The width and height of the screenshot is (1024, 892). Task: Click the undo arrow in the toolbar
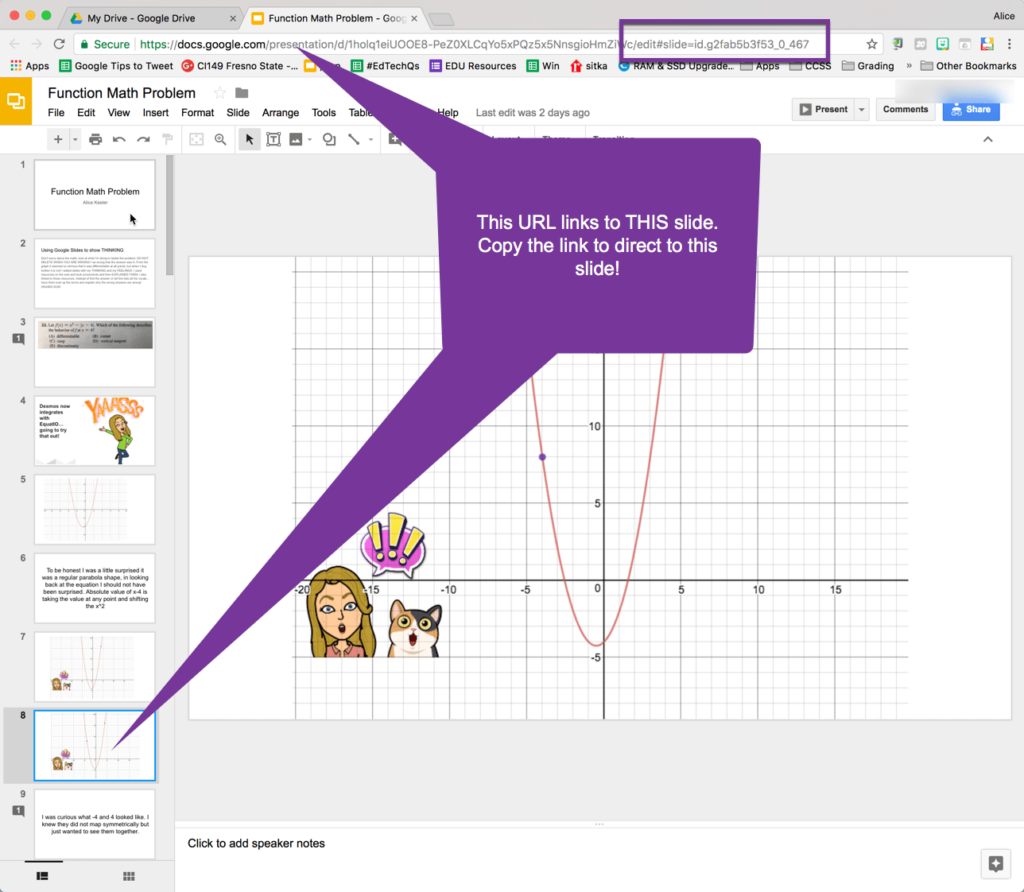pos(119,139)
